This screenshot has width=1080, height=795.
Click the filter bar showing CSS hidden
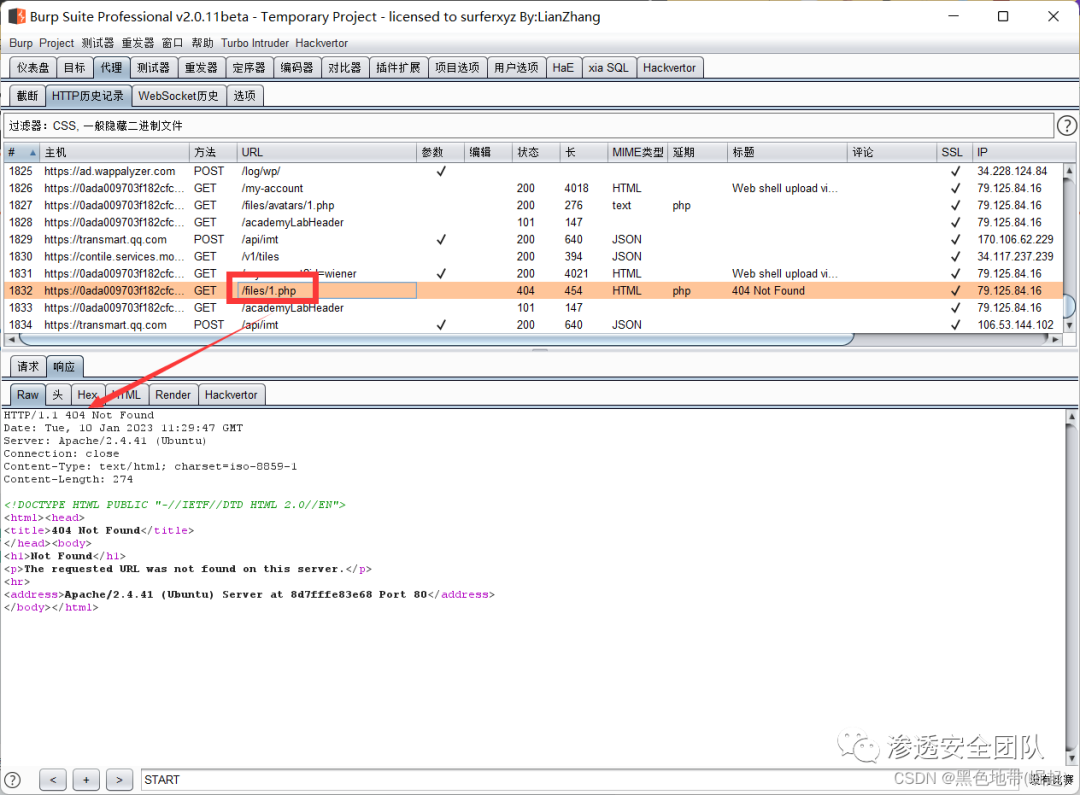click(529, 125)
